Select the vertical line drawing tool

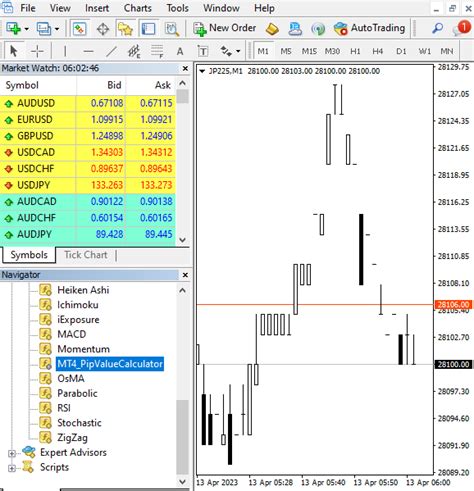point(65,51)
